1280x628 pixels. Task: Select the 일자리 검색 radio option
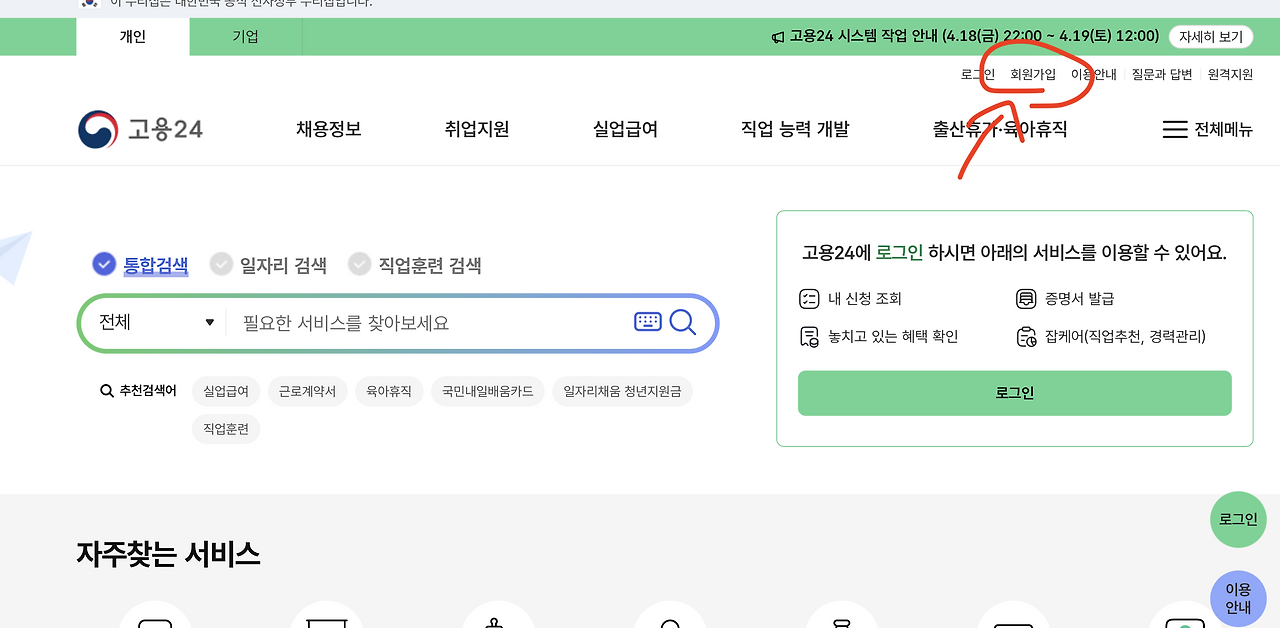[221, 264]
